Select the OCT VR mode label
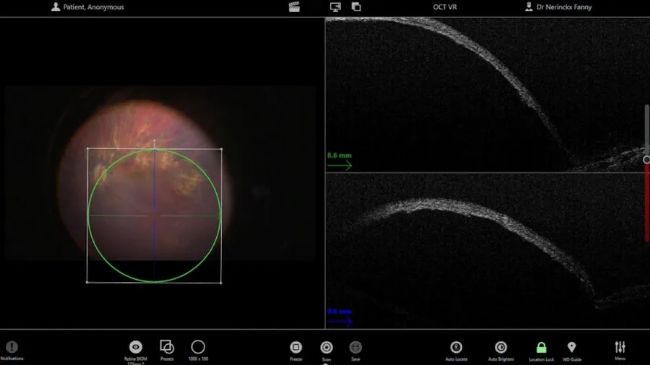This screenshot has height=365, width=650. tap(445, 7)
